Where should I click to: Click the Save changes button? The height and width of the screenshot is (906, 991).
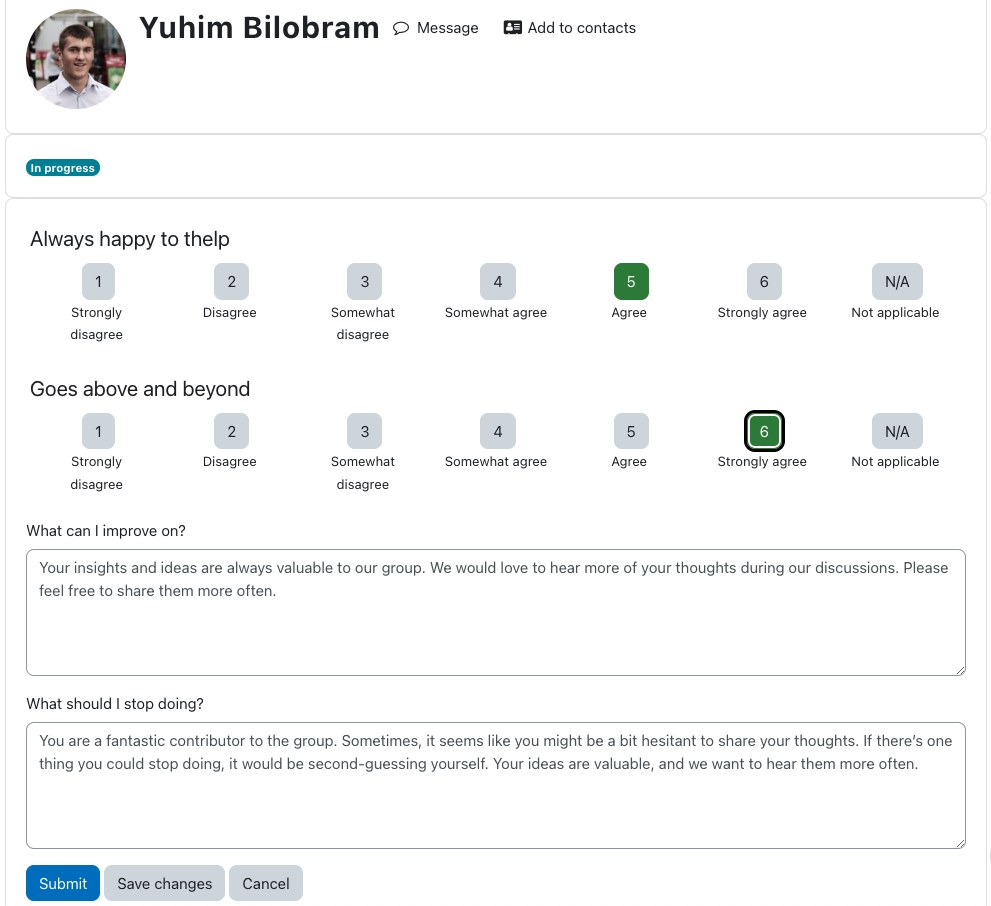coord(164,883)
